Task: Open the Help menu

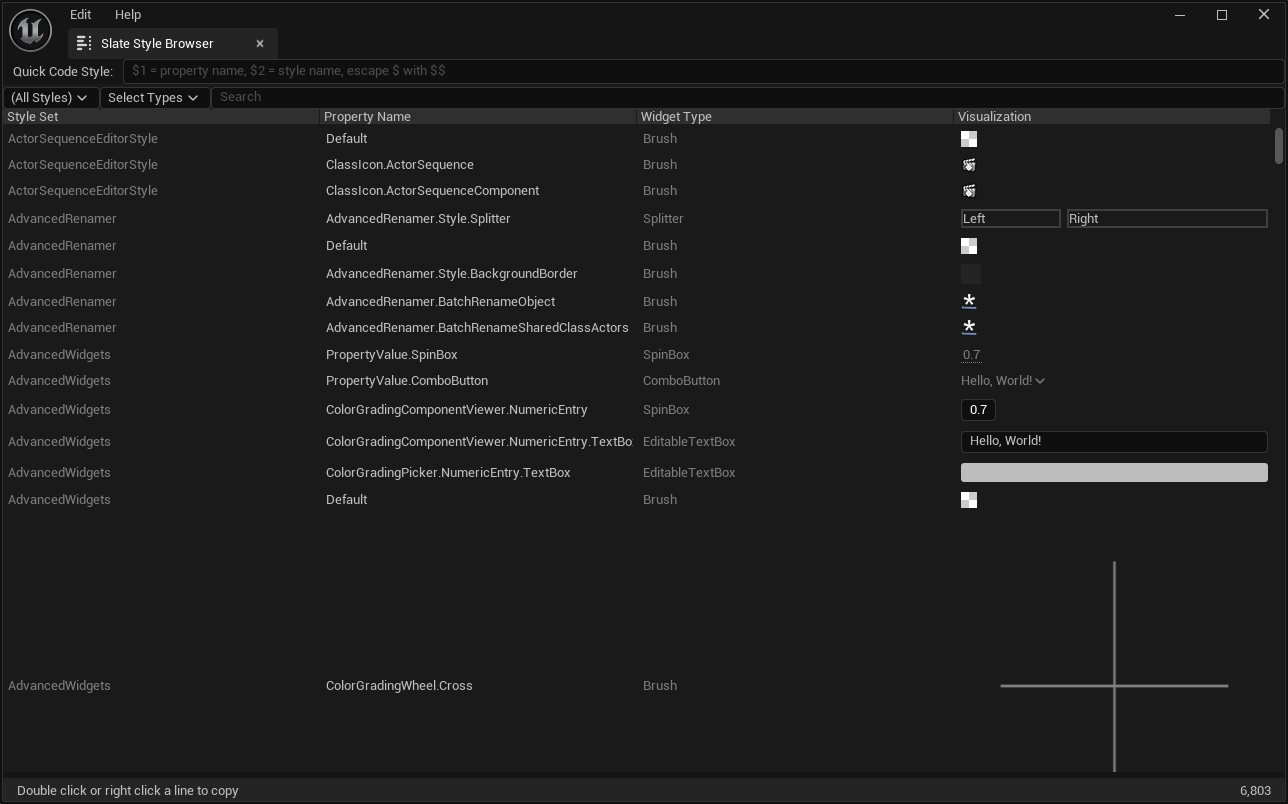Action: click(128, 15)
